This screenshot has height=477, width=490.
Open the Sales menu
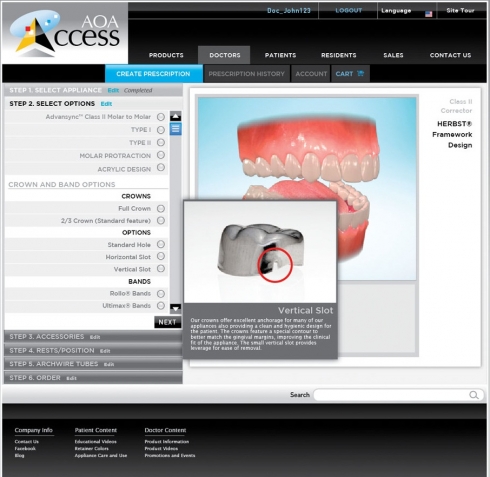(x=393, y=55)
